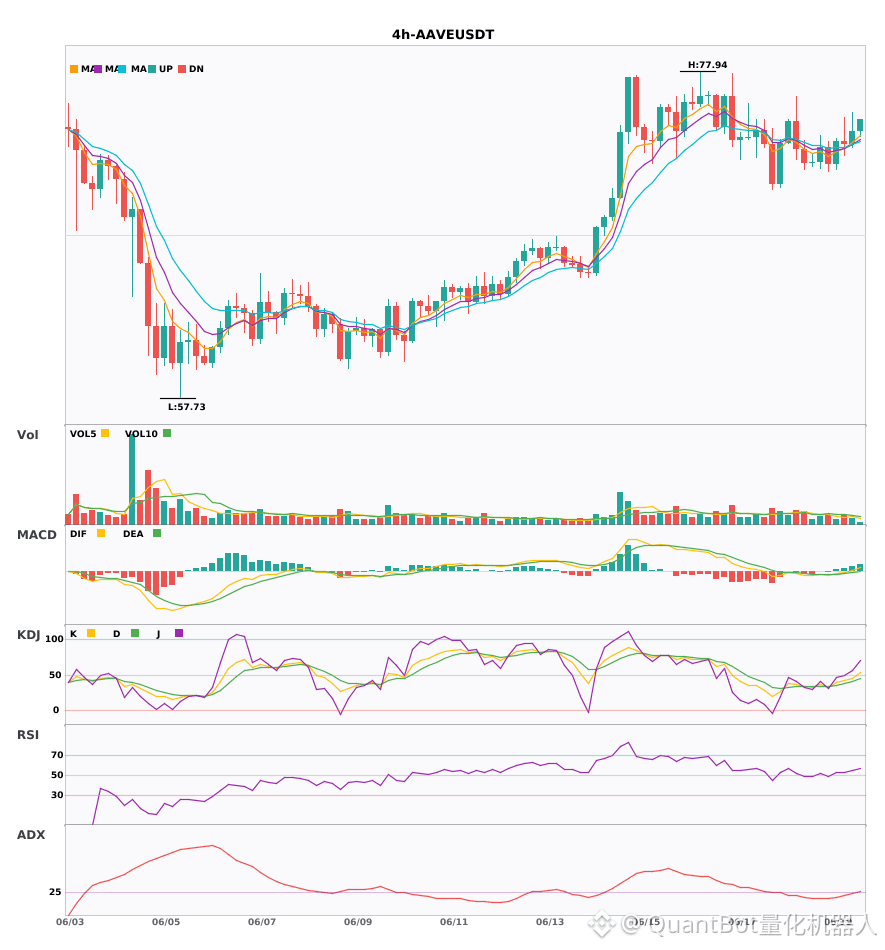The width and height of the screenshot is (885, 950).
Task: Click the 06/03 date label
Action: [x=70, y=922]
